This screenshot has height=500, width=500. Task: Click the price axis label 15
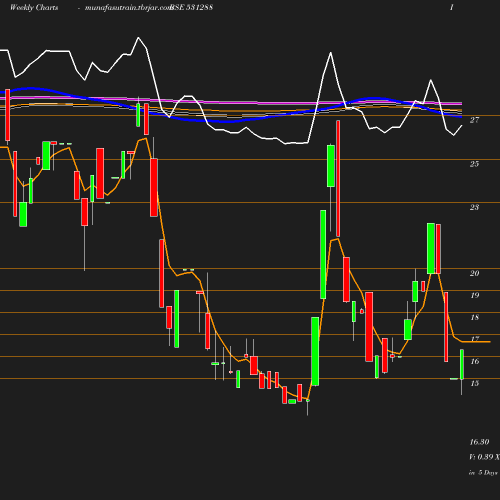click(474, 383)
